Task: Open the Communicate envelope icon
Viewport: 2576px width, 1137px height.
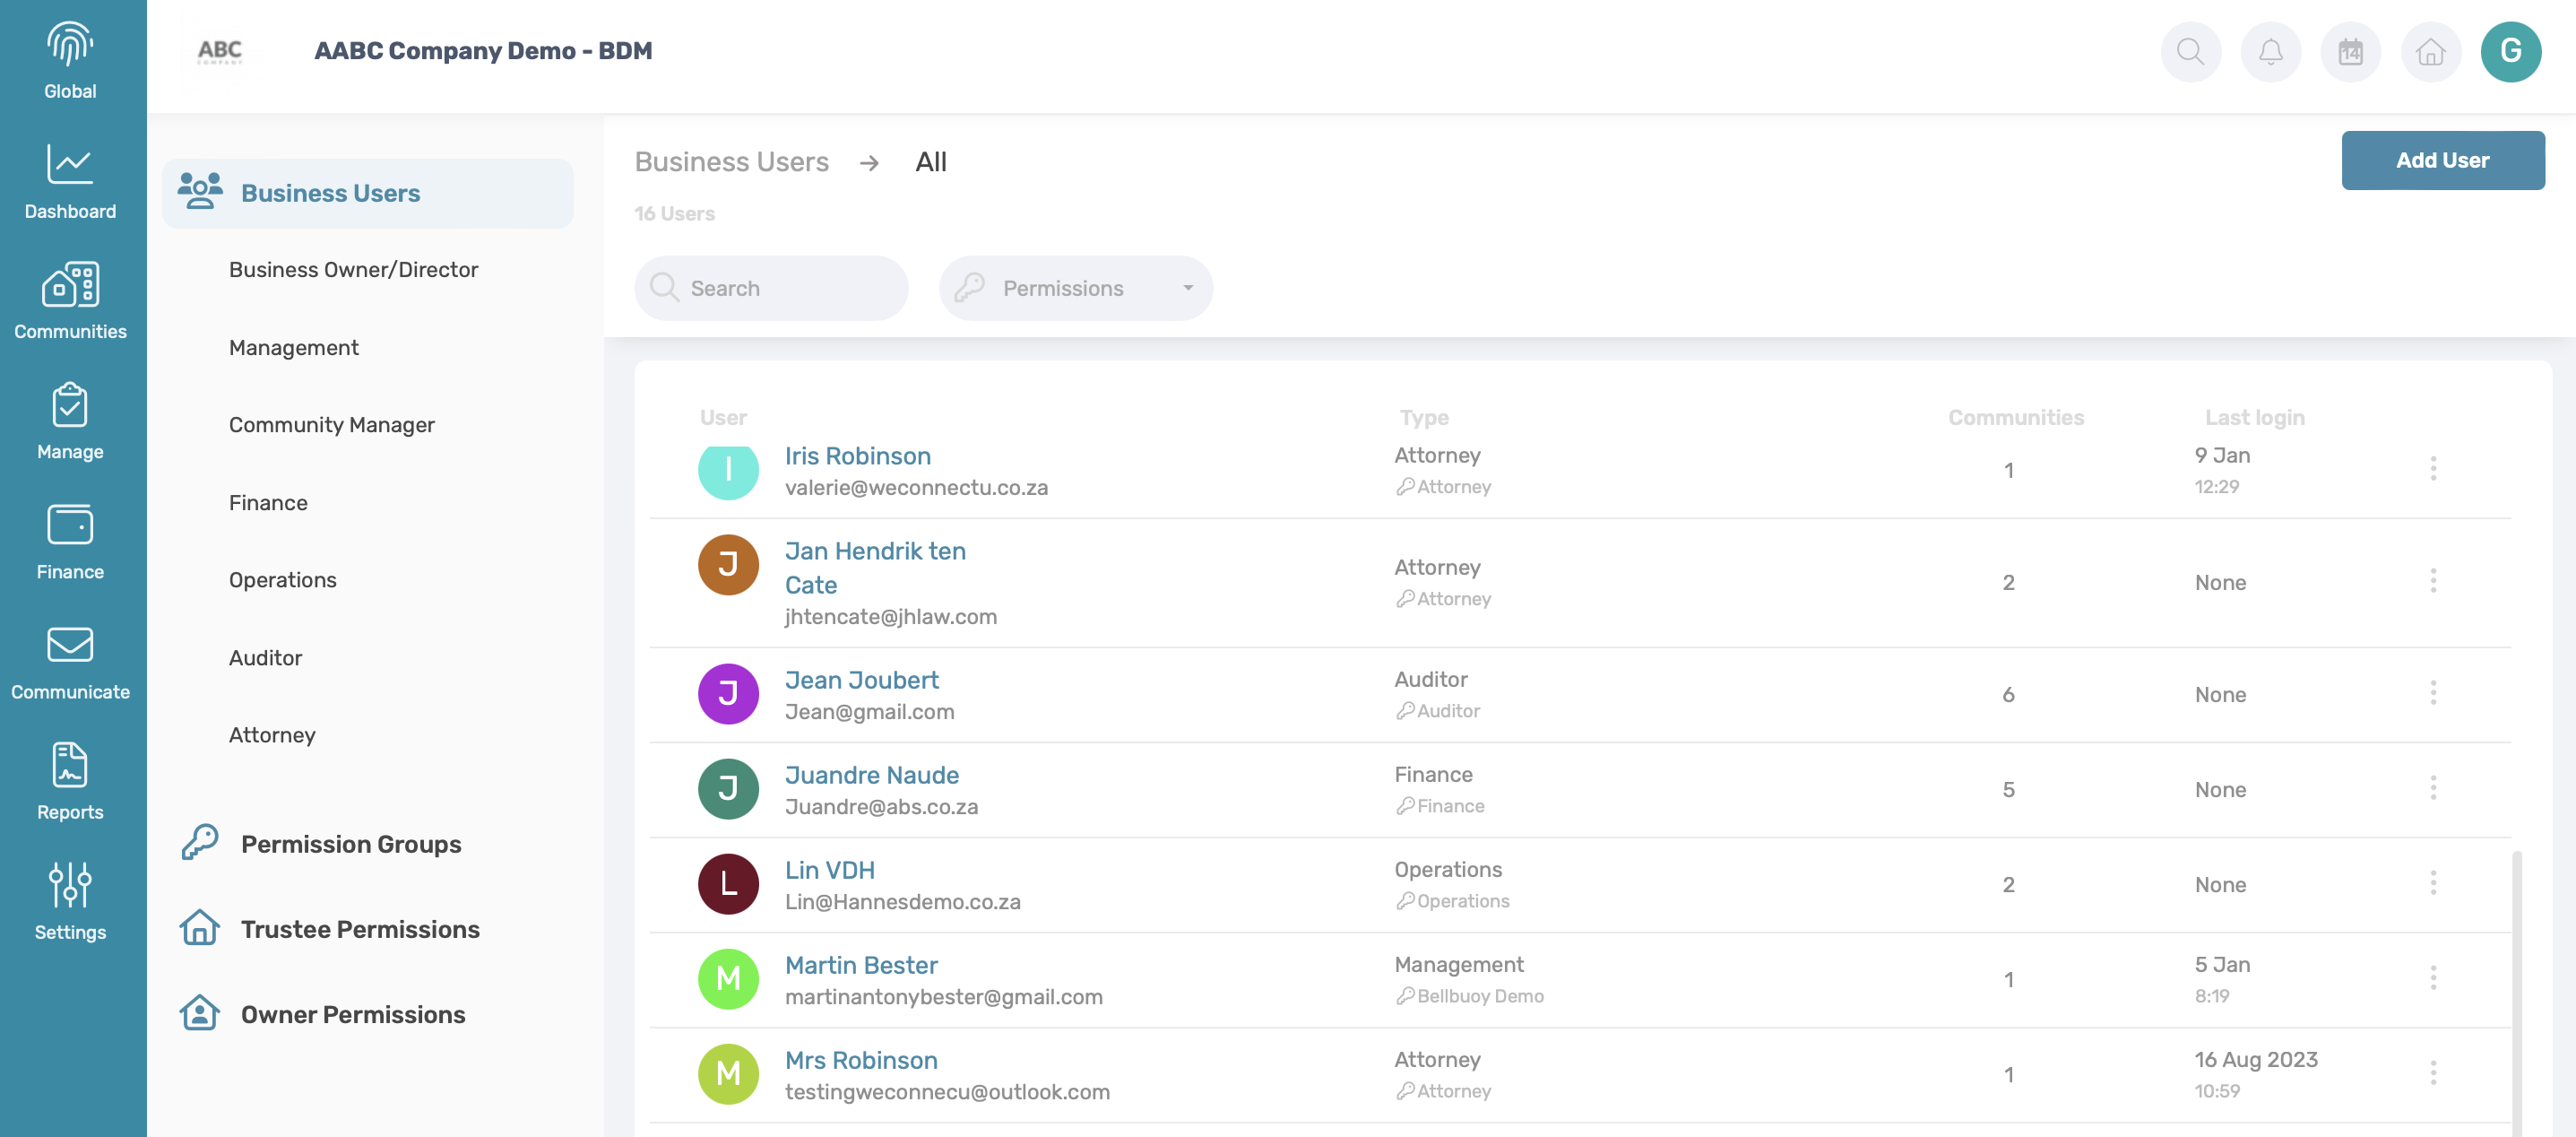Action: pos(70,645)
